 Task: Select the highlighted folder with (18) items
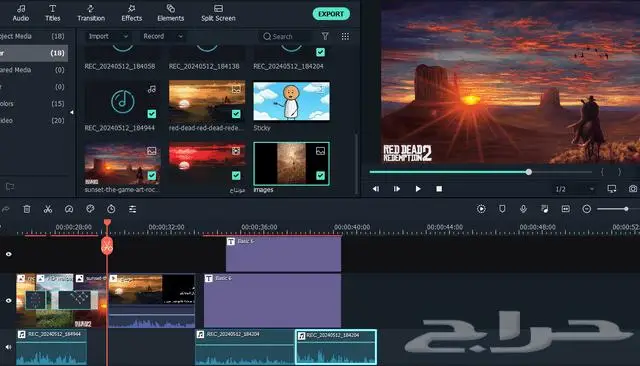33,53
